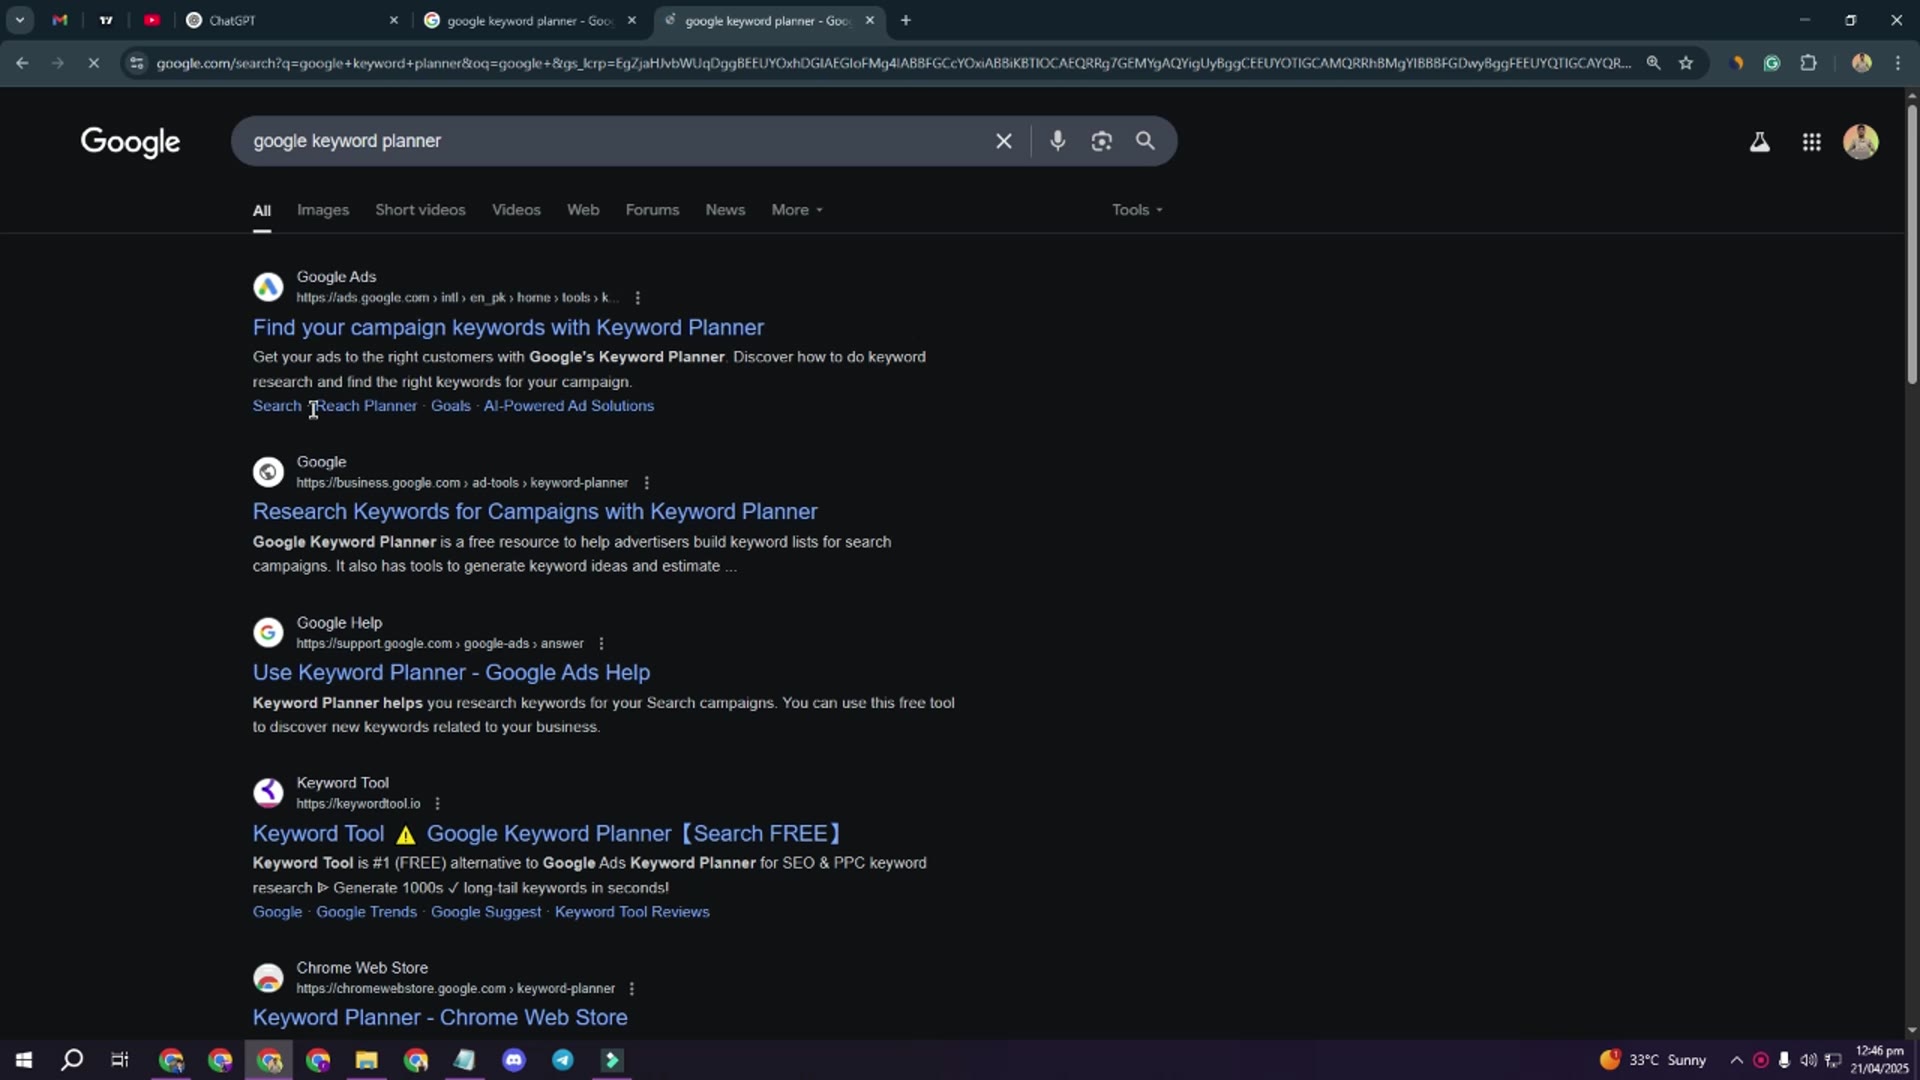Select the News search filter
This screenshot has height=1080, width=1920.
pyautogui.click(x=725, y=210)
